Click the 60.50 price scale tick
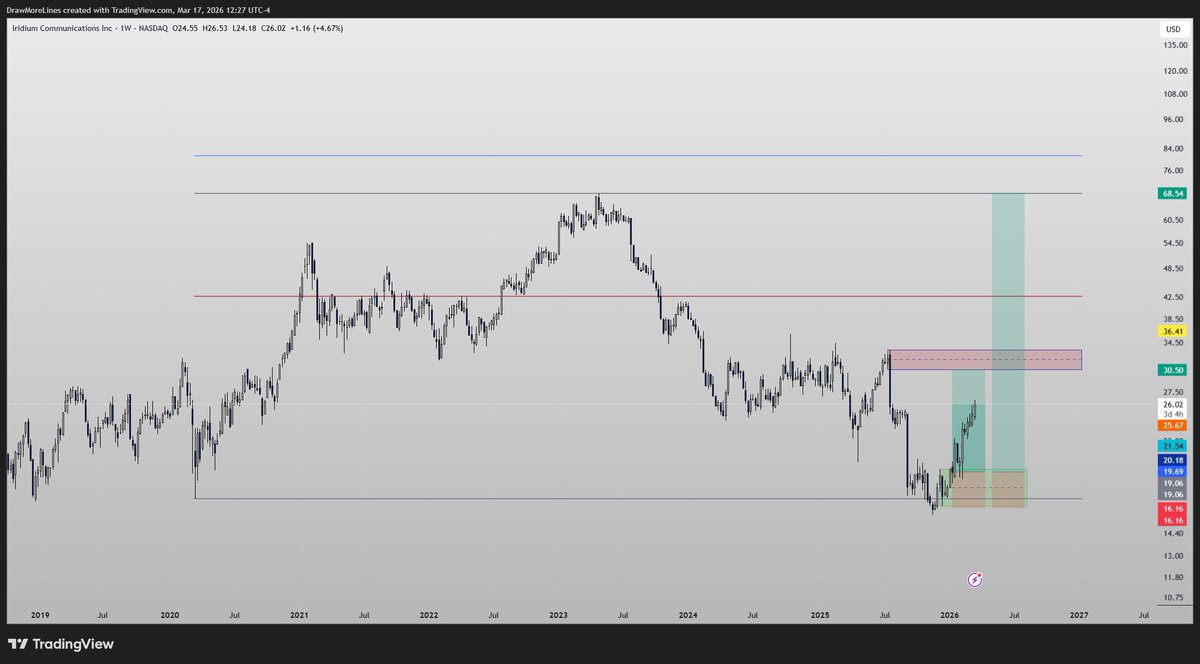1200x664 pixels. 1173,220
